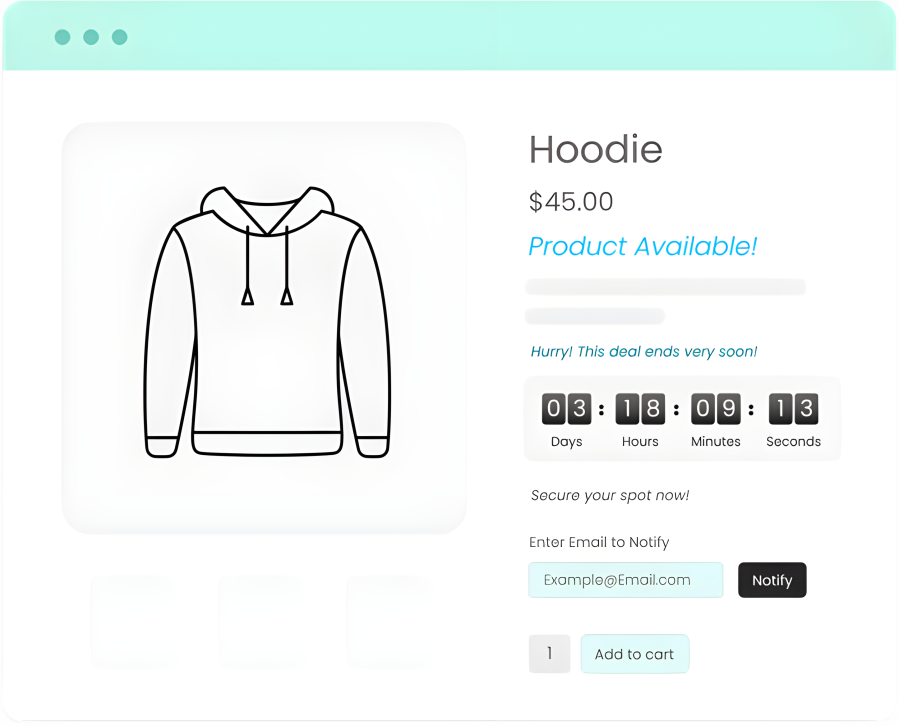
Task: Click the $45.00 price text
Action: [571, 202]
